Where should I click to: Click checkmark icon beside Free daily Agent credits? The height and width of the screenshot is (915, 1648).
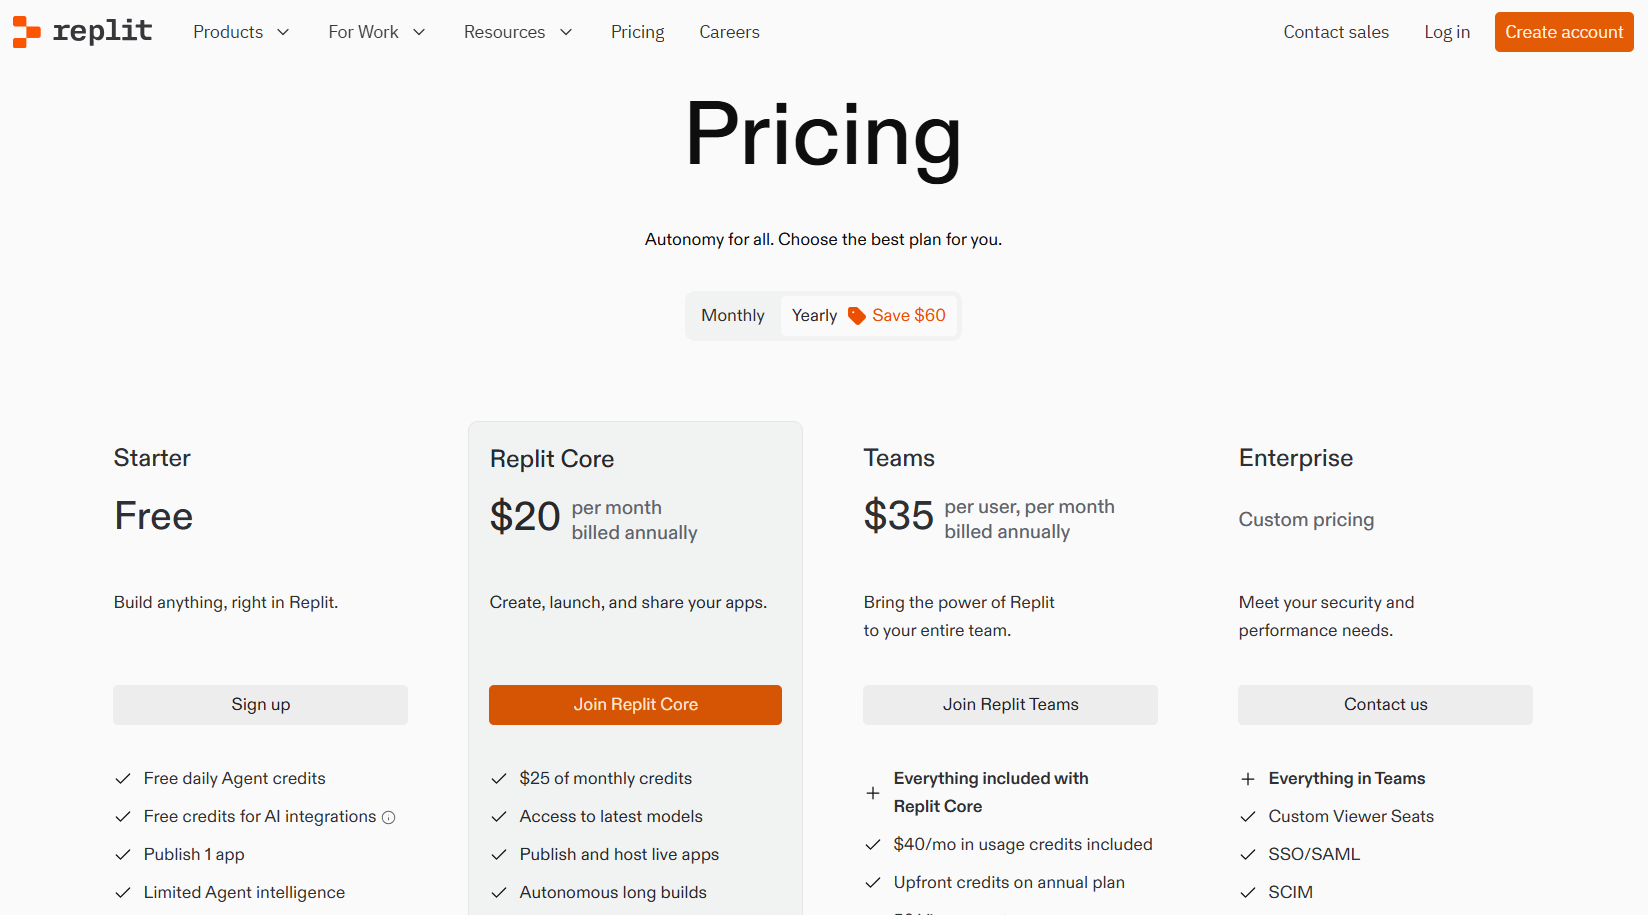[123, 779]
